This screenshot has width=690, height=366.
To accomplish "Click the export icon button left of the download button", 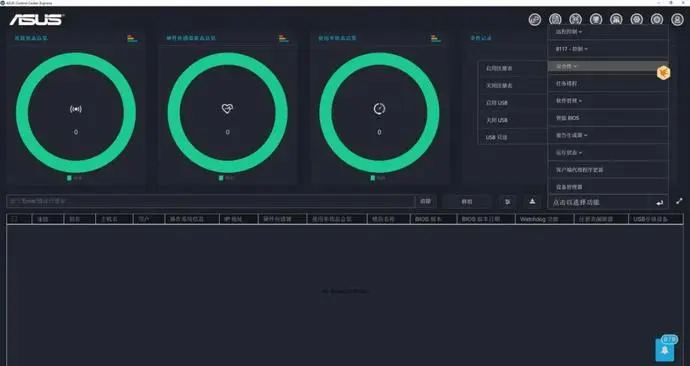I will tap(507, 201).
